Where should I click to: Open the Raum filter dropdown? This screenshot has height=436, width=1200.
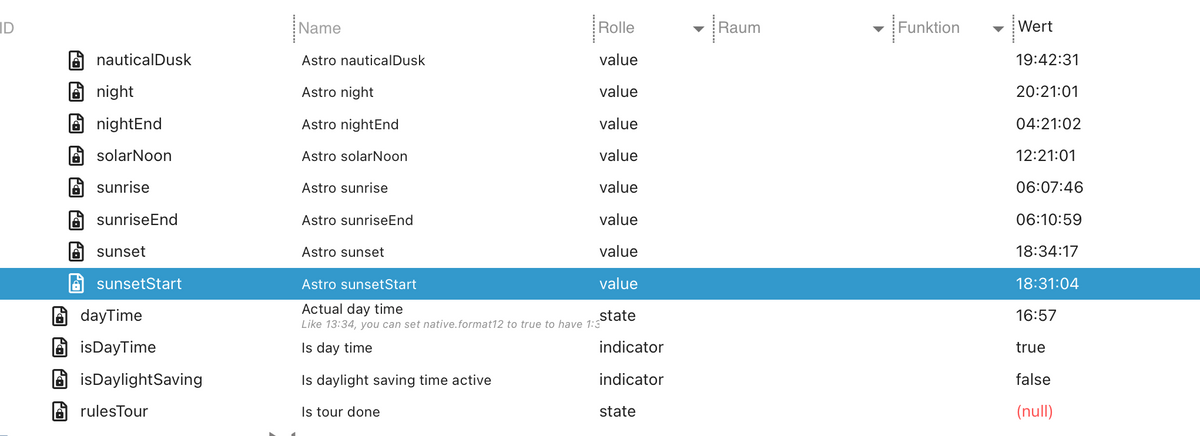[x=878, y=29]
